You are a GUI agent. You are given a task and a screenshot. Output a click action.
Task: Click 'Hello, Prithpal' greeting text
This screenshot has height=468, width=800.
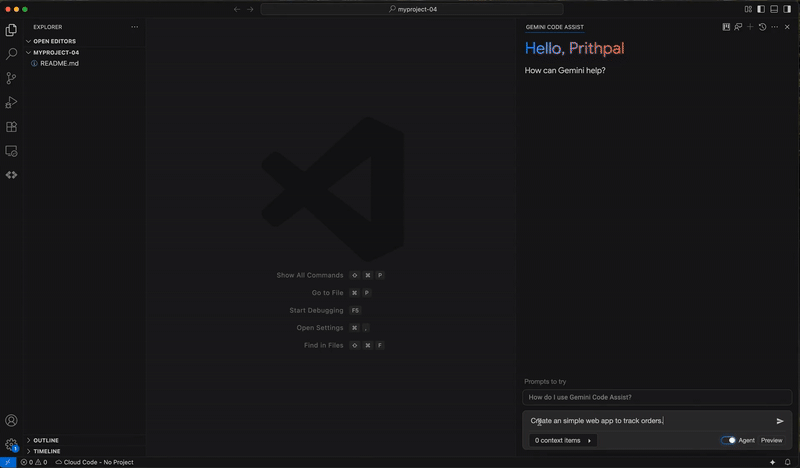(x=574, y=48)
